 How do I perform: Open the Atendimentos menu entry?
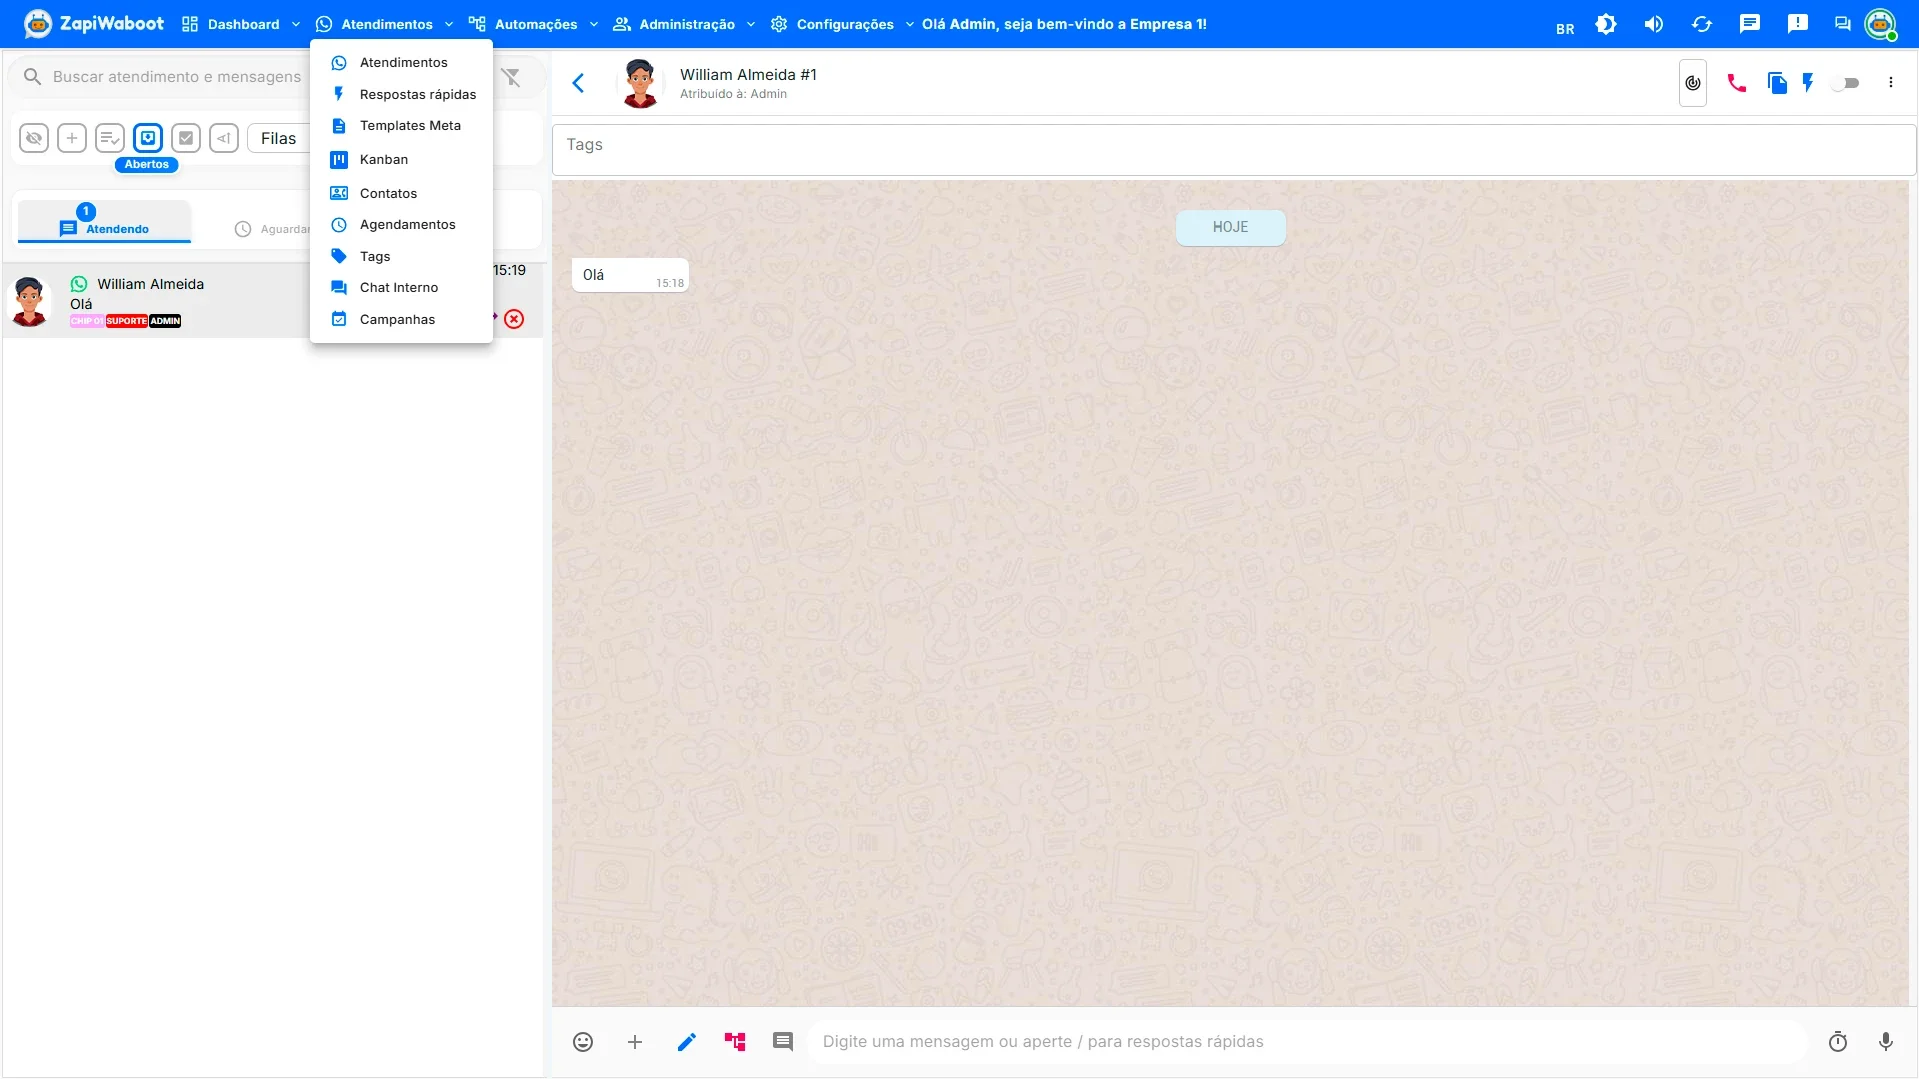point(401,63)
